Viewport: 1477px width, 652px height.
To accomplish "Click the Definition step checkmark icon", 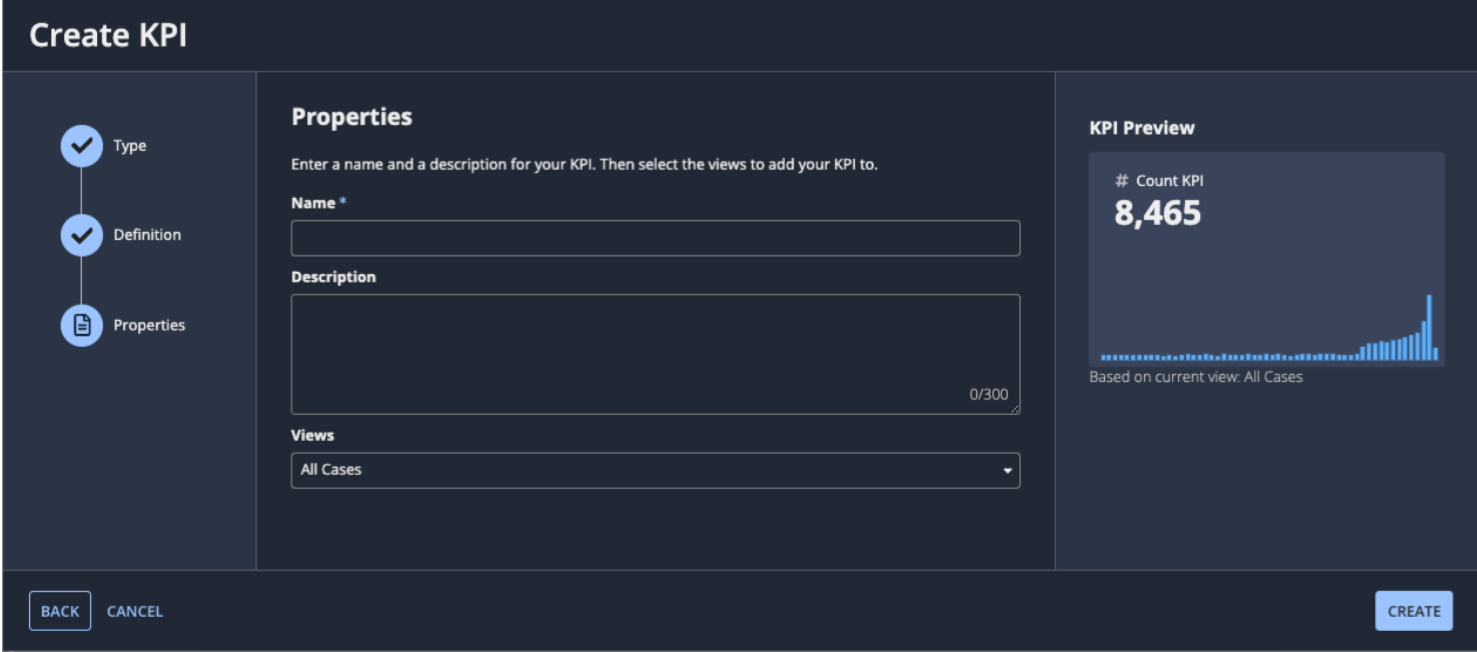I will pyautogui.click(x=81, y=235).
